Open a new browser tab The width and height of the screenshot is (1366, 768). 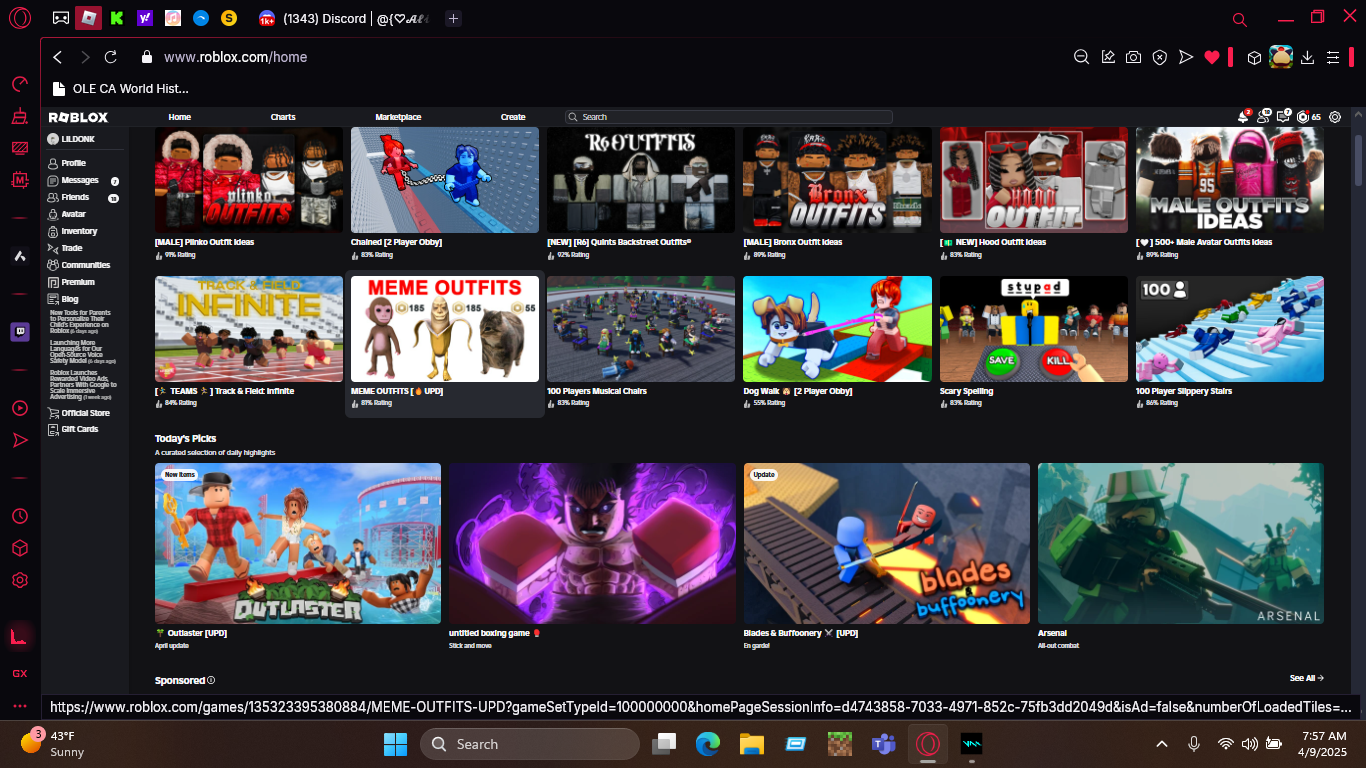point(453,18)
